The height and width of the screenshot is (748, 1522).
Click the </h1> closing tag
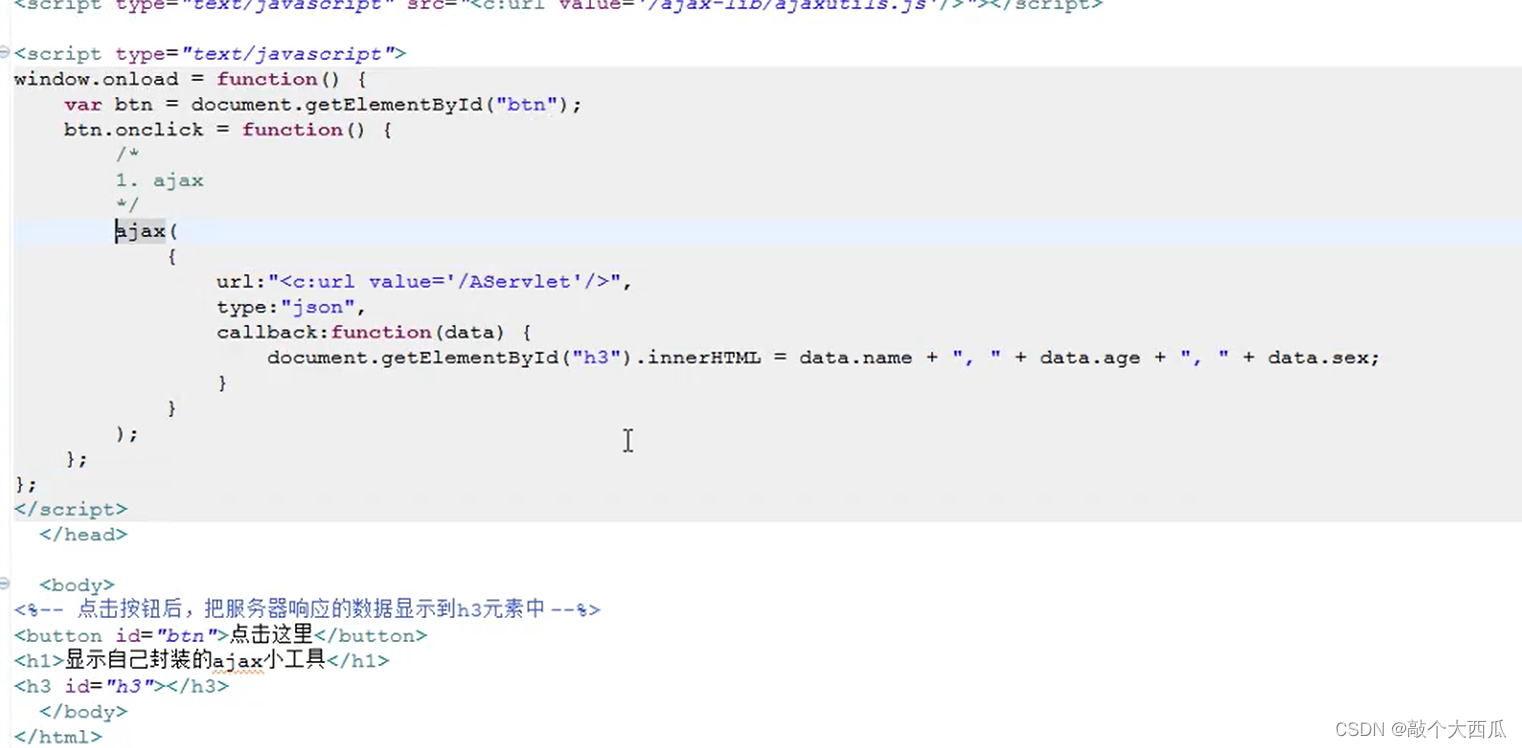[358, 660]
